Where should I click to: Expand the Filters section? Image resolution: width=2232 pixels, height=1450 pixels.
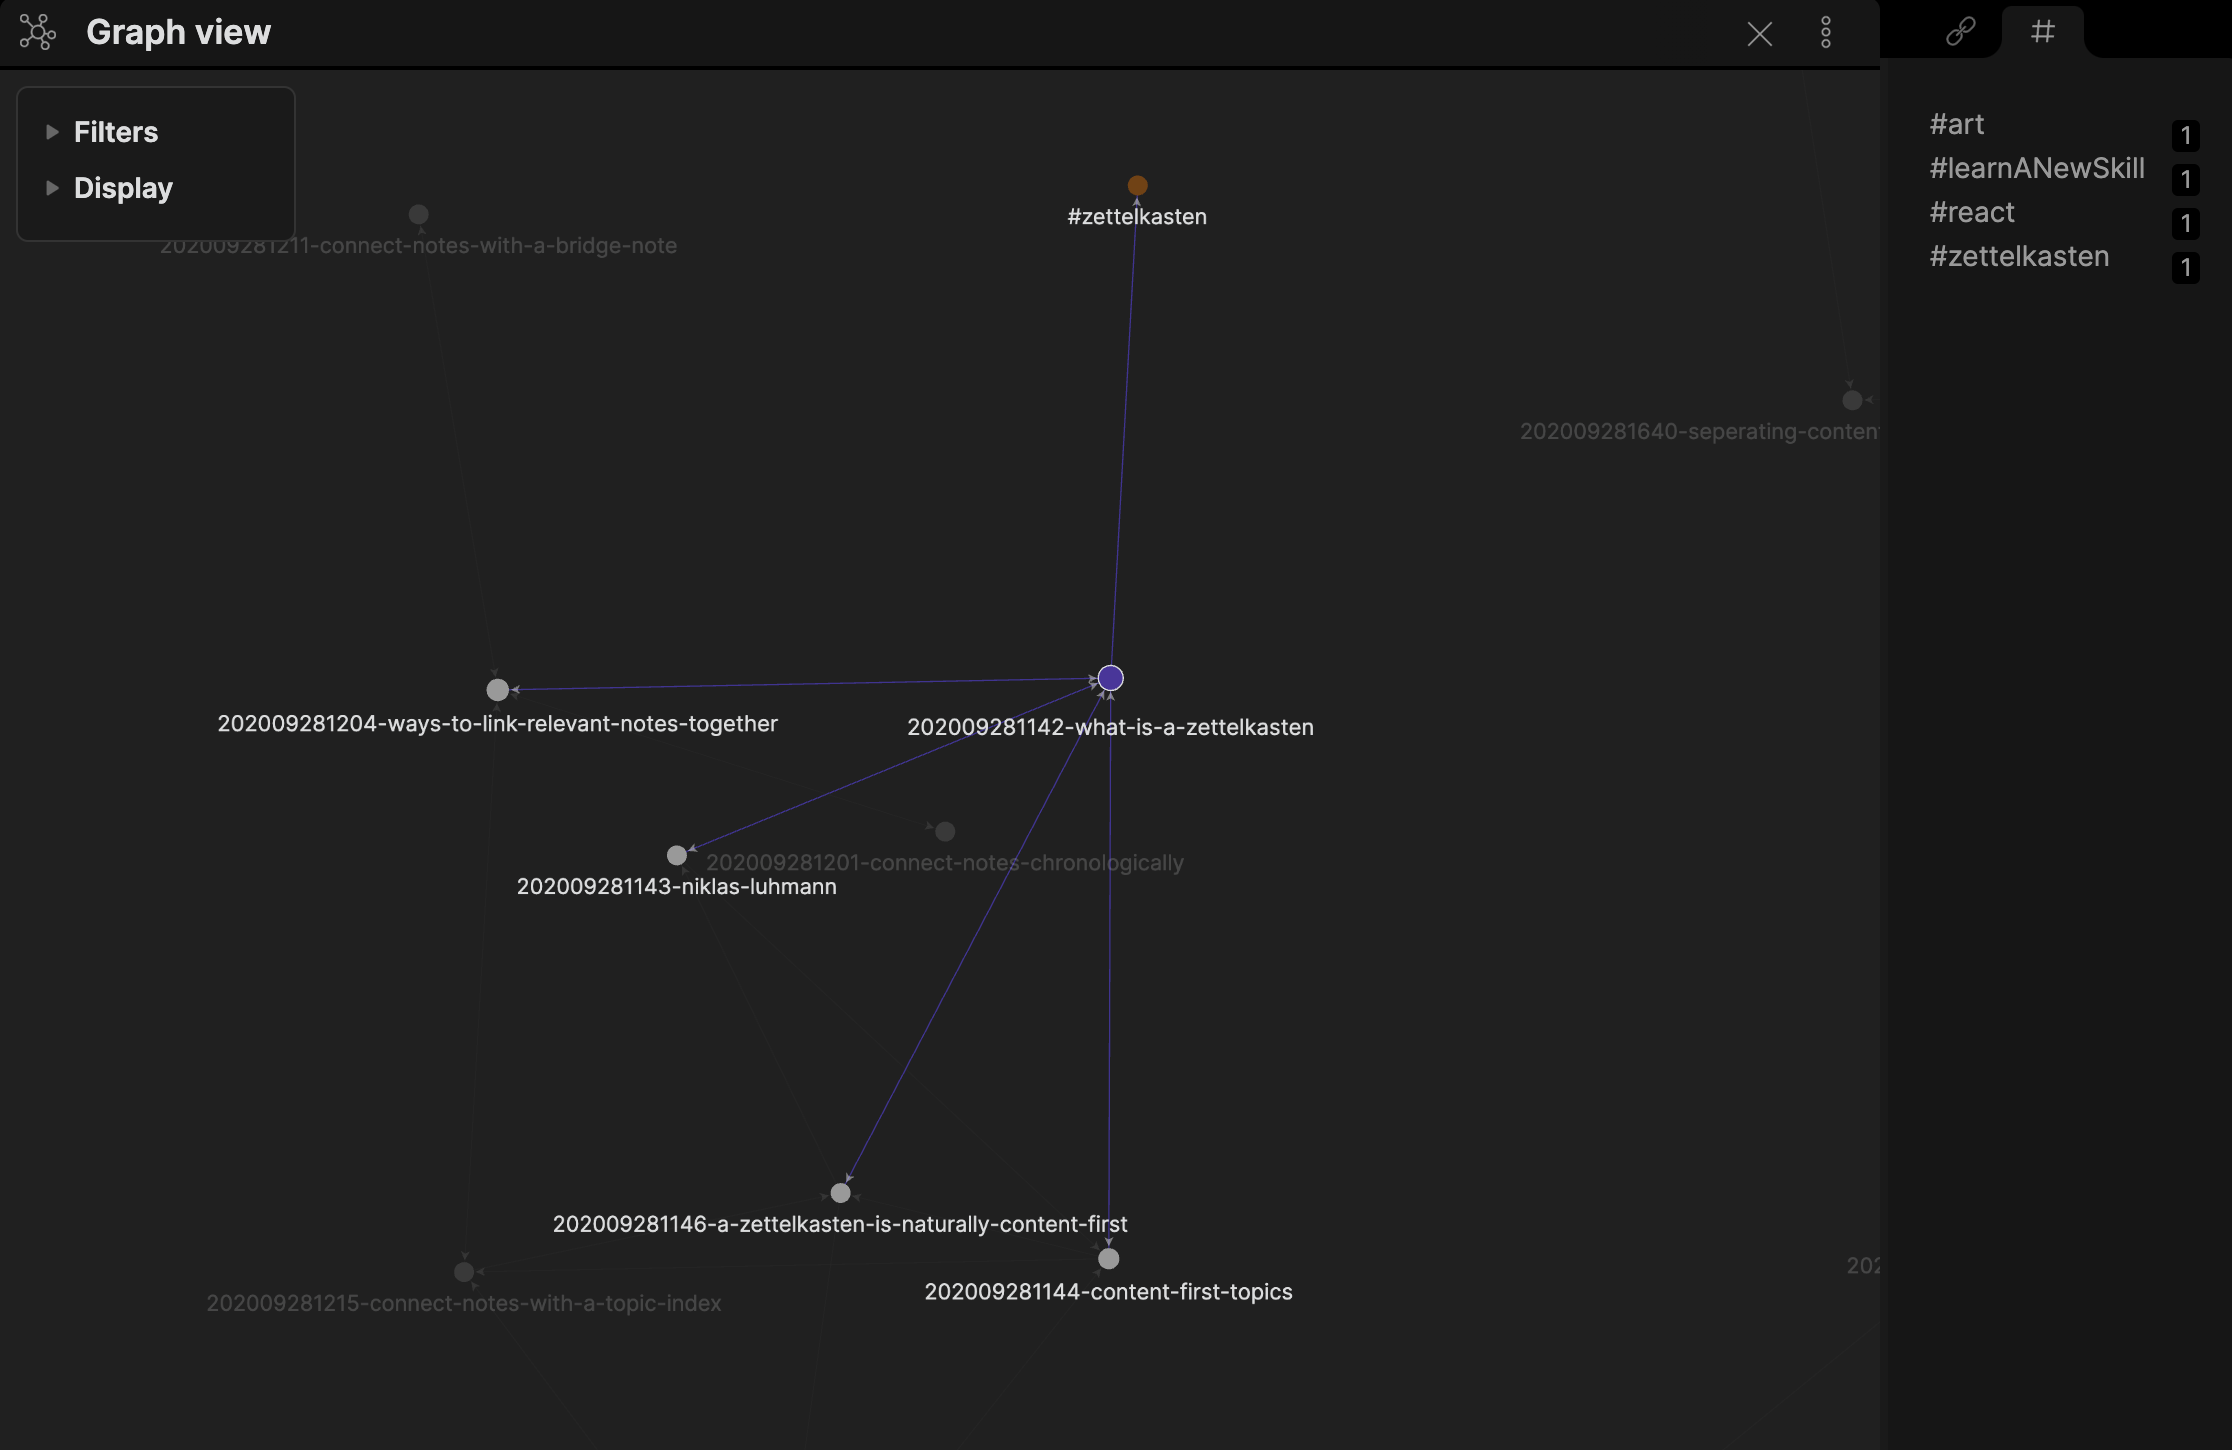point(115,132)
